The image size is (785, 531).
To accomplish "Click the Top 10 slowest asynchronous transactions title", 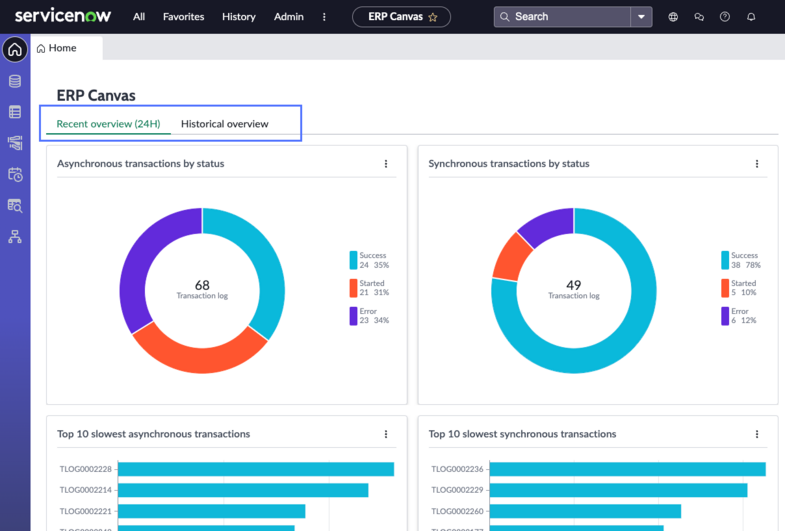I will (153, 434).
